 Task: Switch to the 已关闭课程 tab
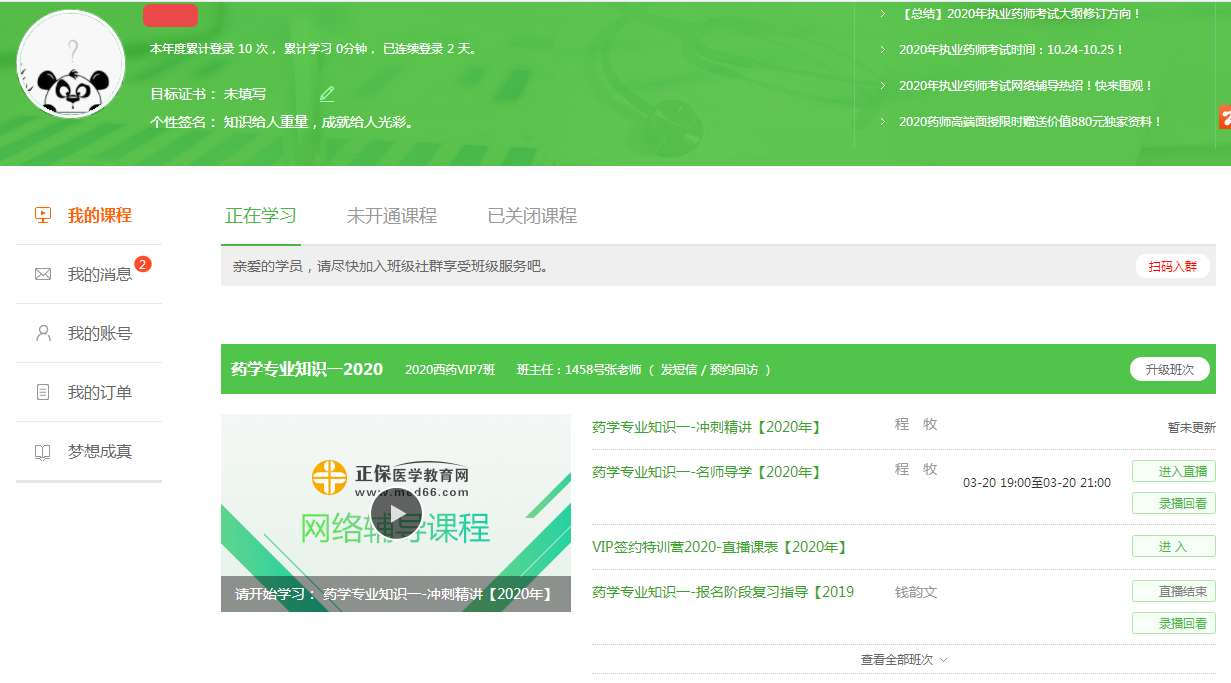(531, 216)
